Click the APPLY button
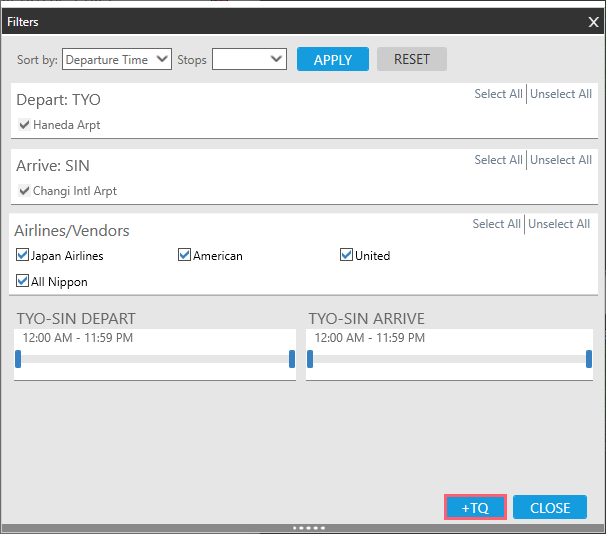Viewport: 606px width, 534px height. click(333, 60)
